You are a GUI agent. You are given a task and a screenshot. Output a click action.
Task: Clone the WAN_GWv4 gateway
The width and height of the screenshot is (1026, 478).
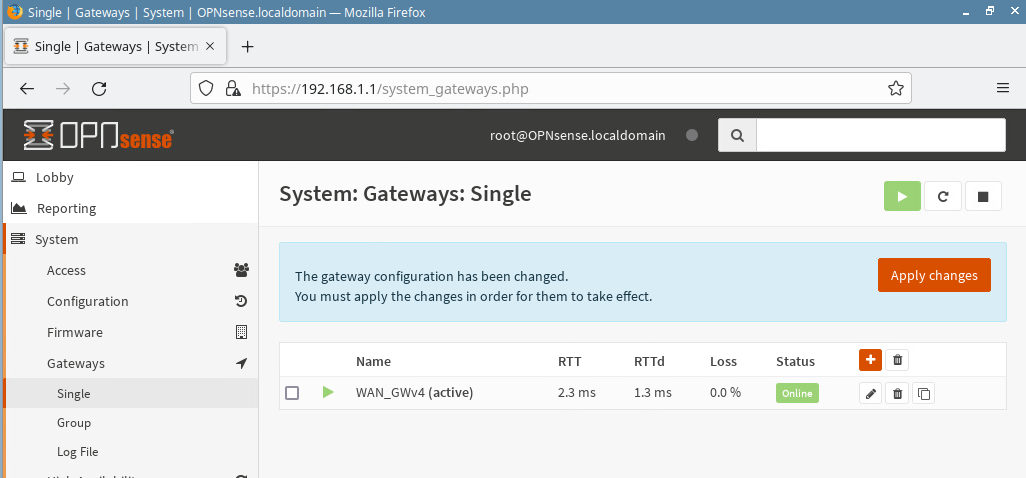pyautogui.click(x=924, y=394)
